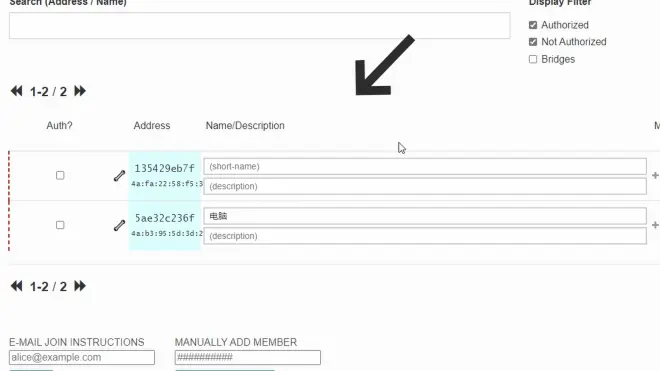Go to next page using top pager arrows
Image resolution: width=660 pixels, height=371 pixels.
(80, 91)
